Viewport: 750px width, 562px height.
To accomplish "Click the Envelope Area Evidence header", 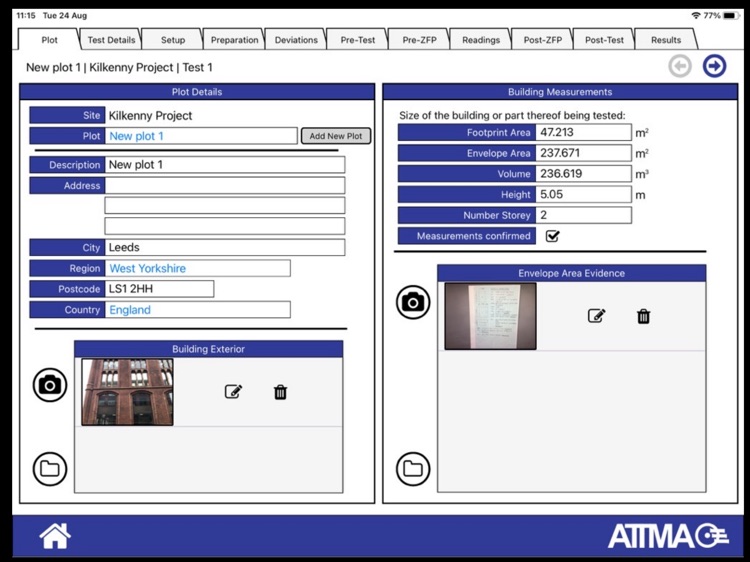I will pyautogui.click(x=572, y=273).
